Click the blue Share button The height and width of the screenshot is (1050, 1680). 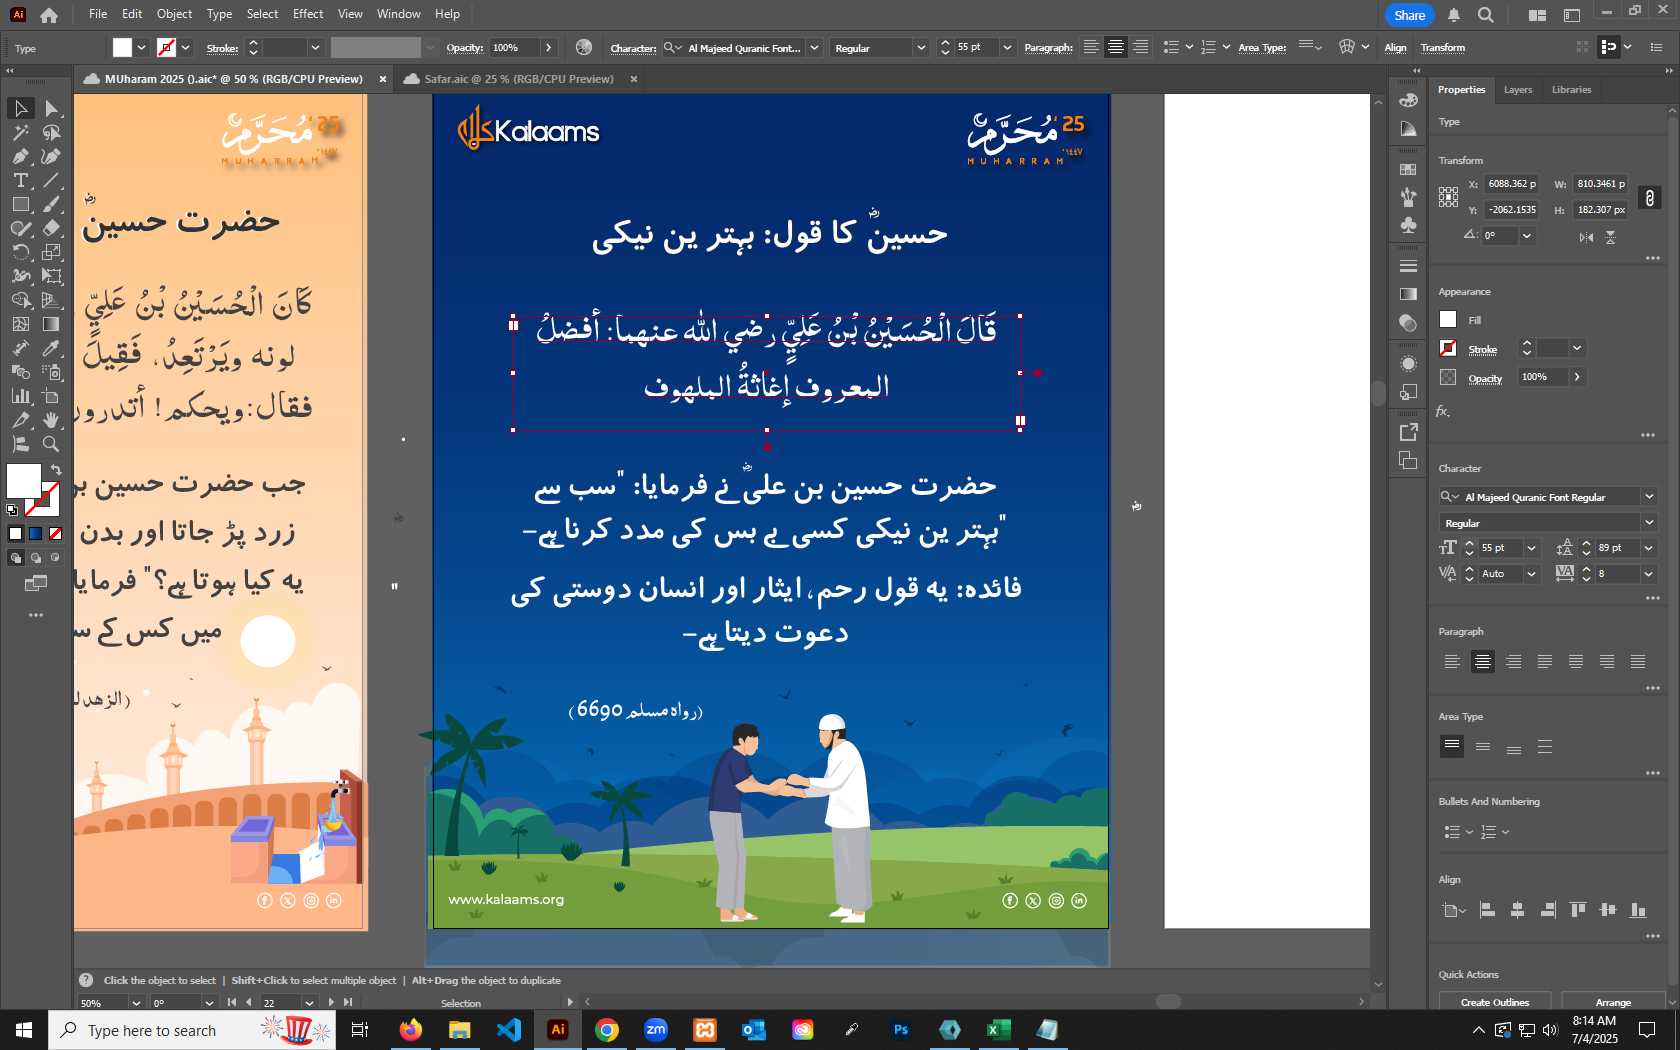[x=1409, y=15]
